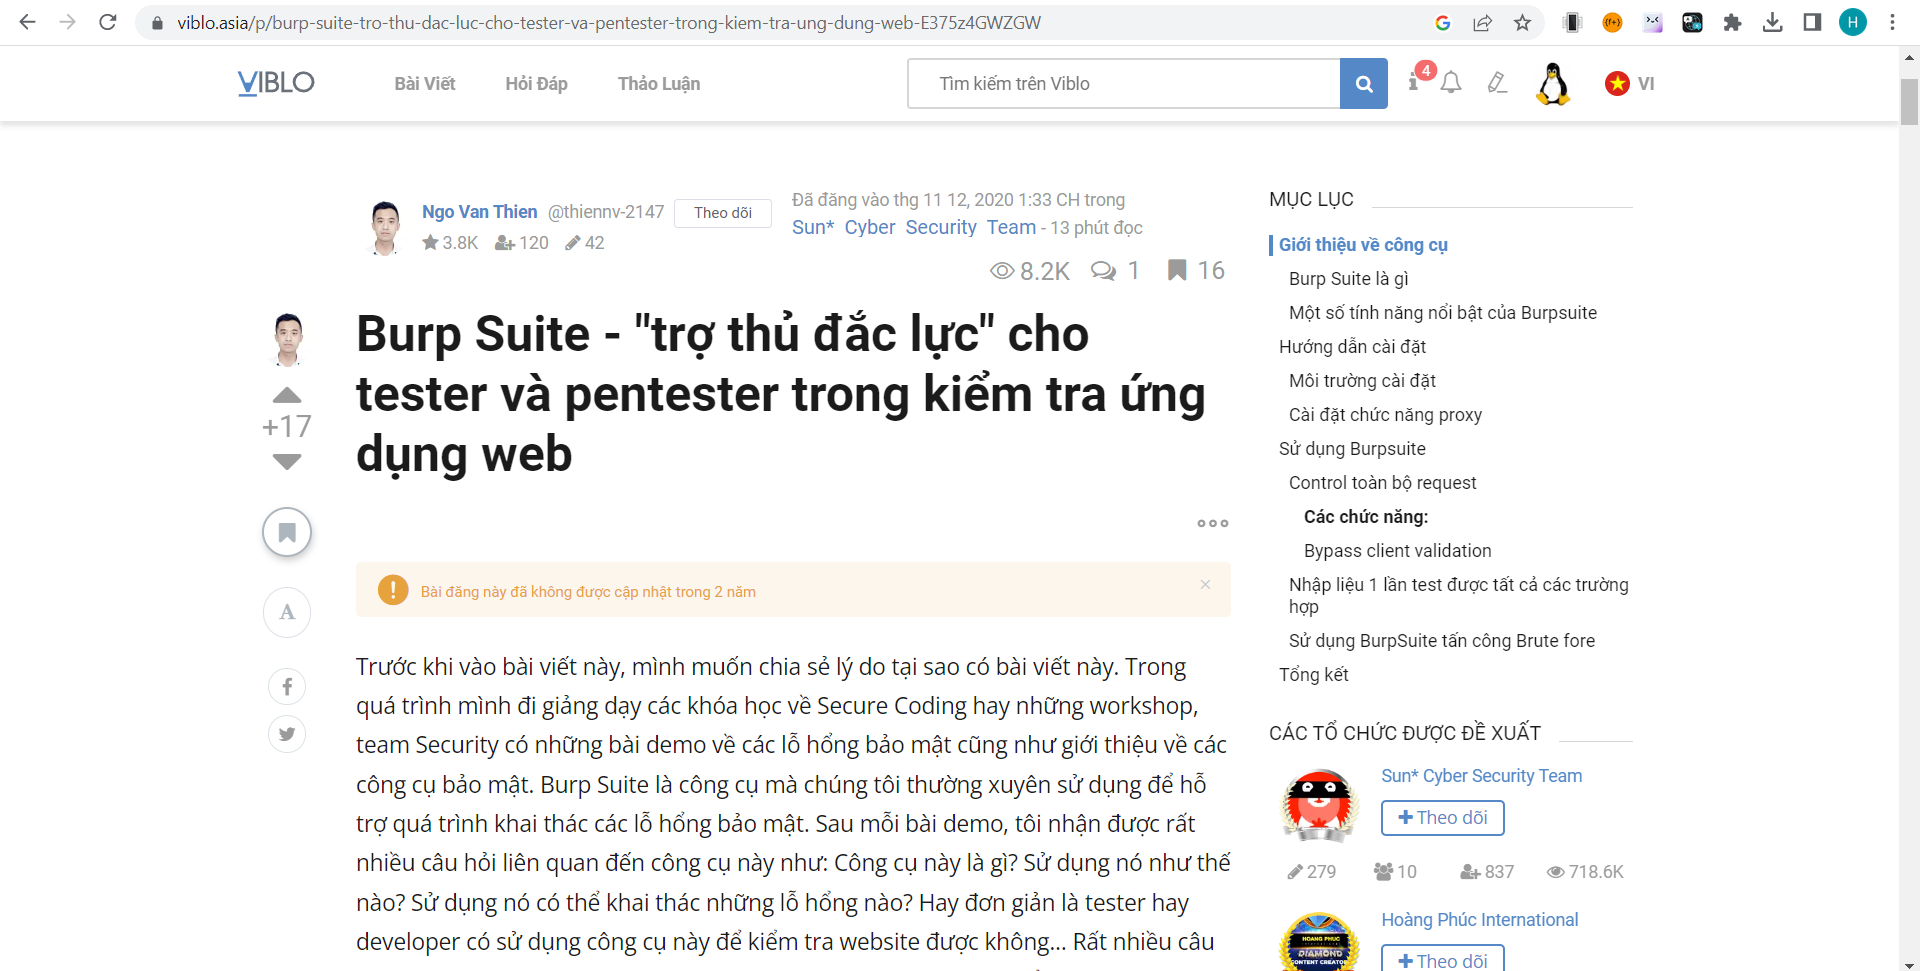Jump to 'Hướng dẫn cài đặt' section
Image resolution: width=1920 pixels, height=971 pixels.
click(1352, 347)
